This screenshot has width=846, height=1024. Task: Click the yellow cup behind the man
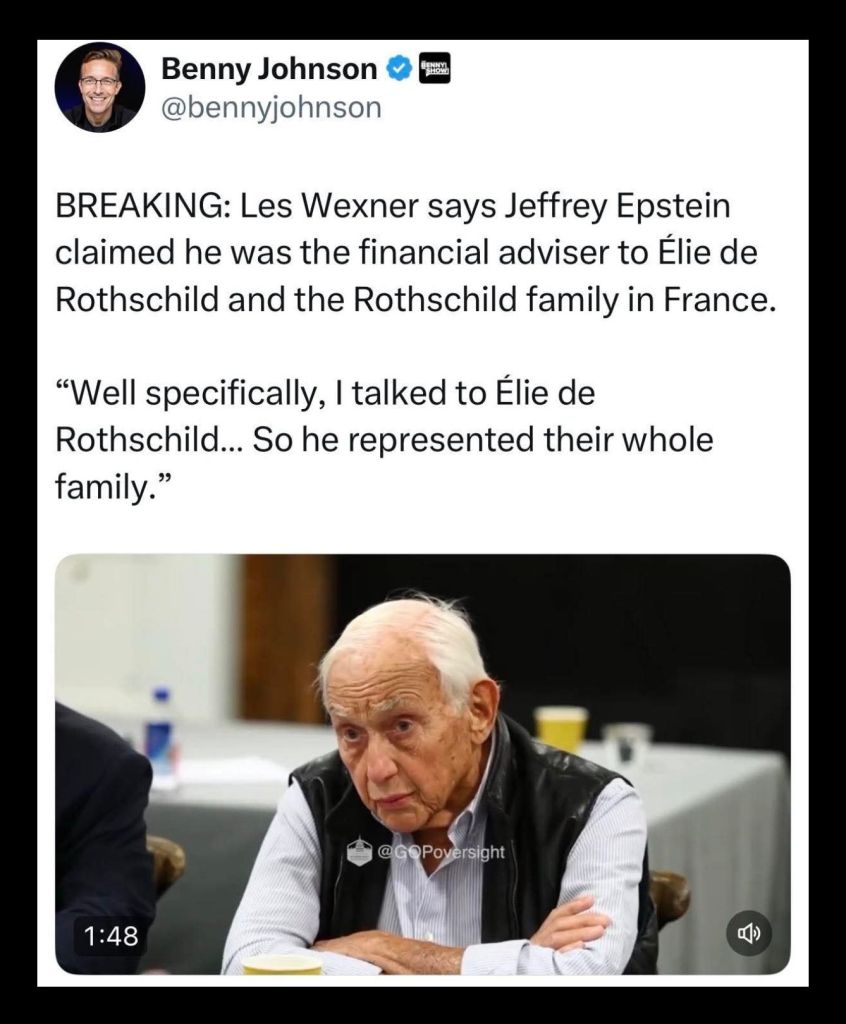pos(560,728)
